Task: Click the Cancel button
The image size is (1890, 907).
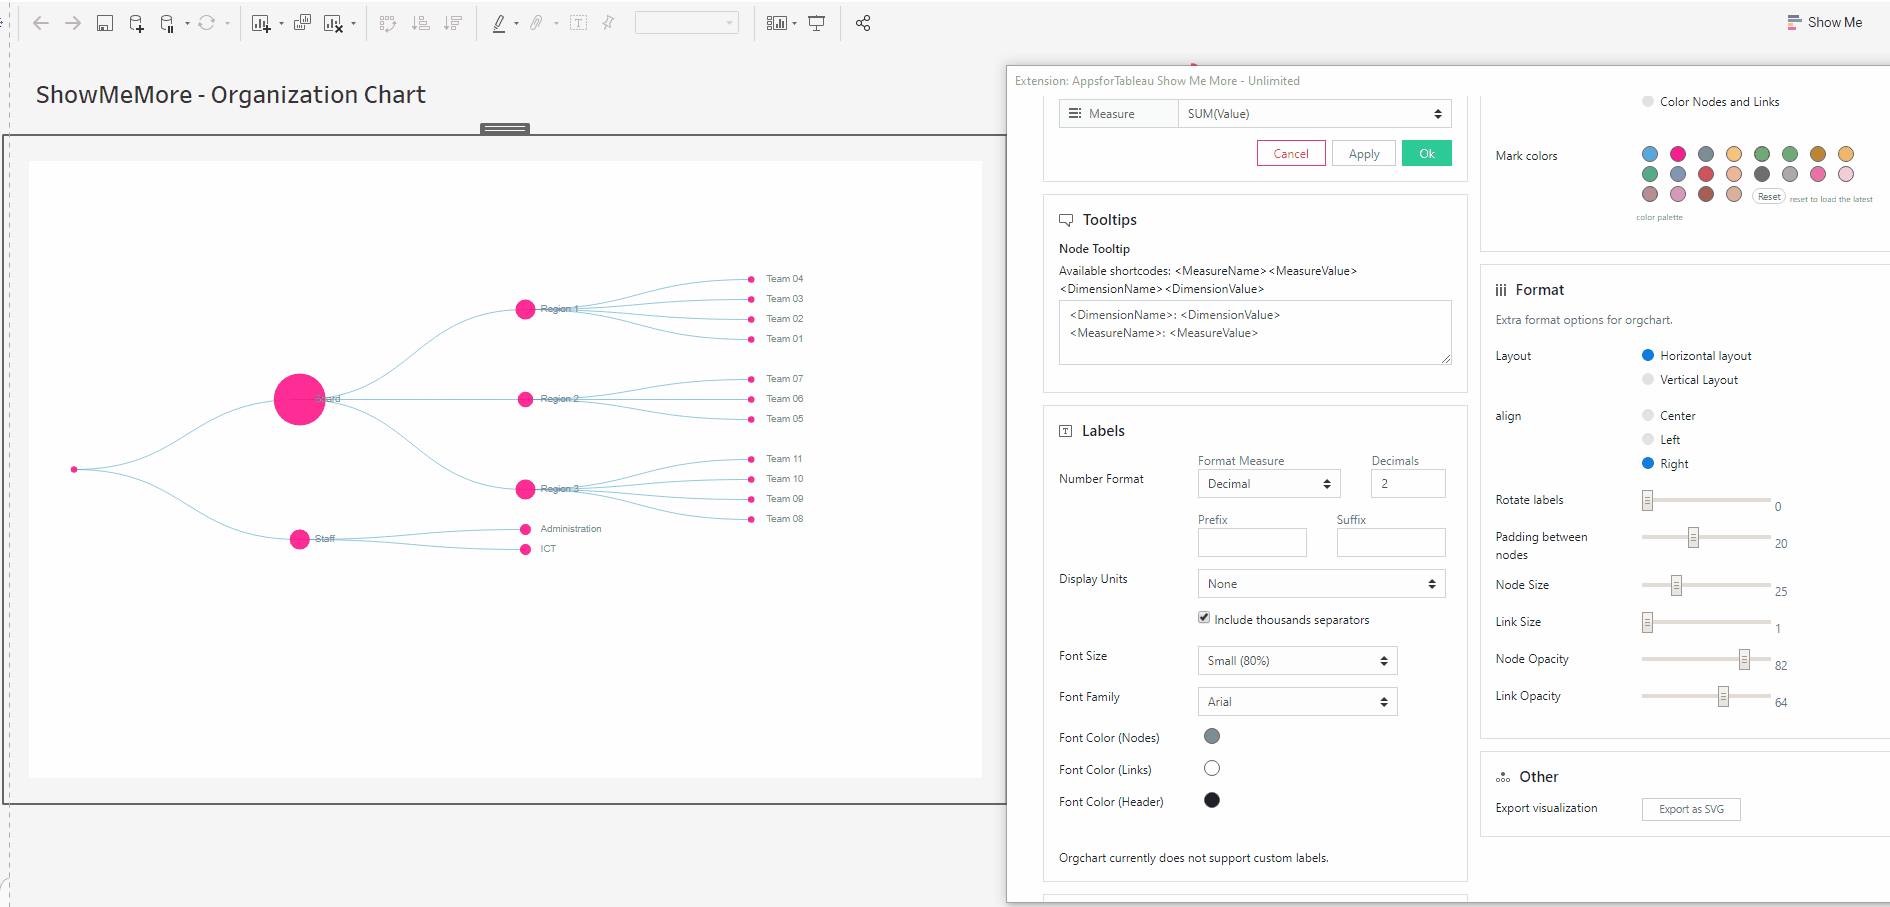Action: point(1291,154)
